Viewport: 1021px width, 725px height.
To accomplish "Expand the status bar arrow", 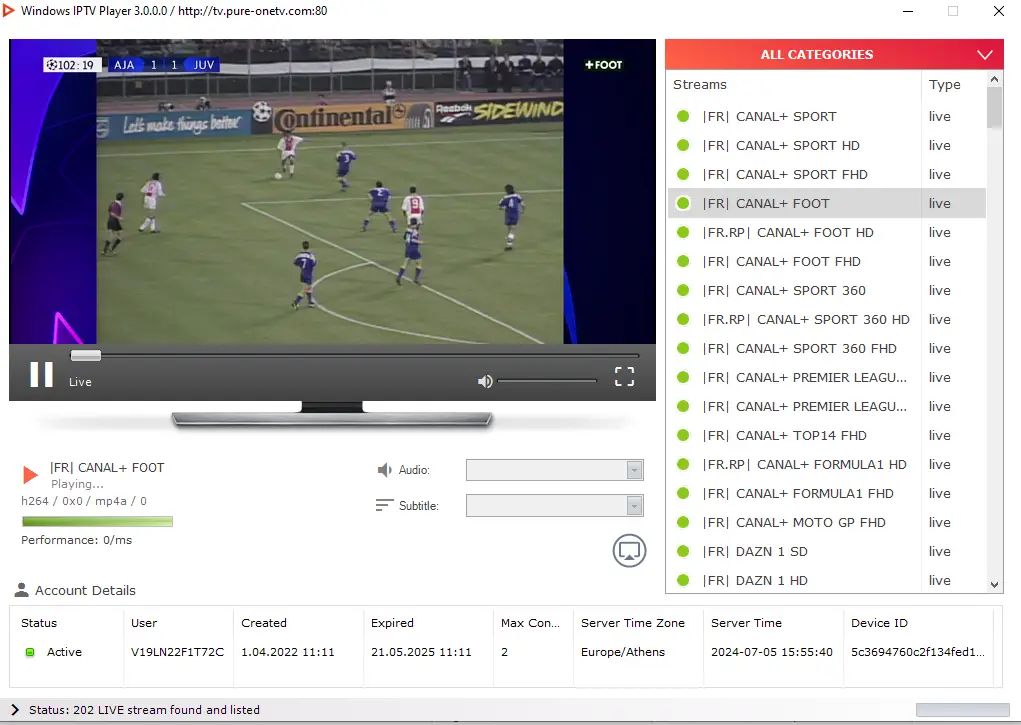I will click(15, 709).
